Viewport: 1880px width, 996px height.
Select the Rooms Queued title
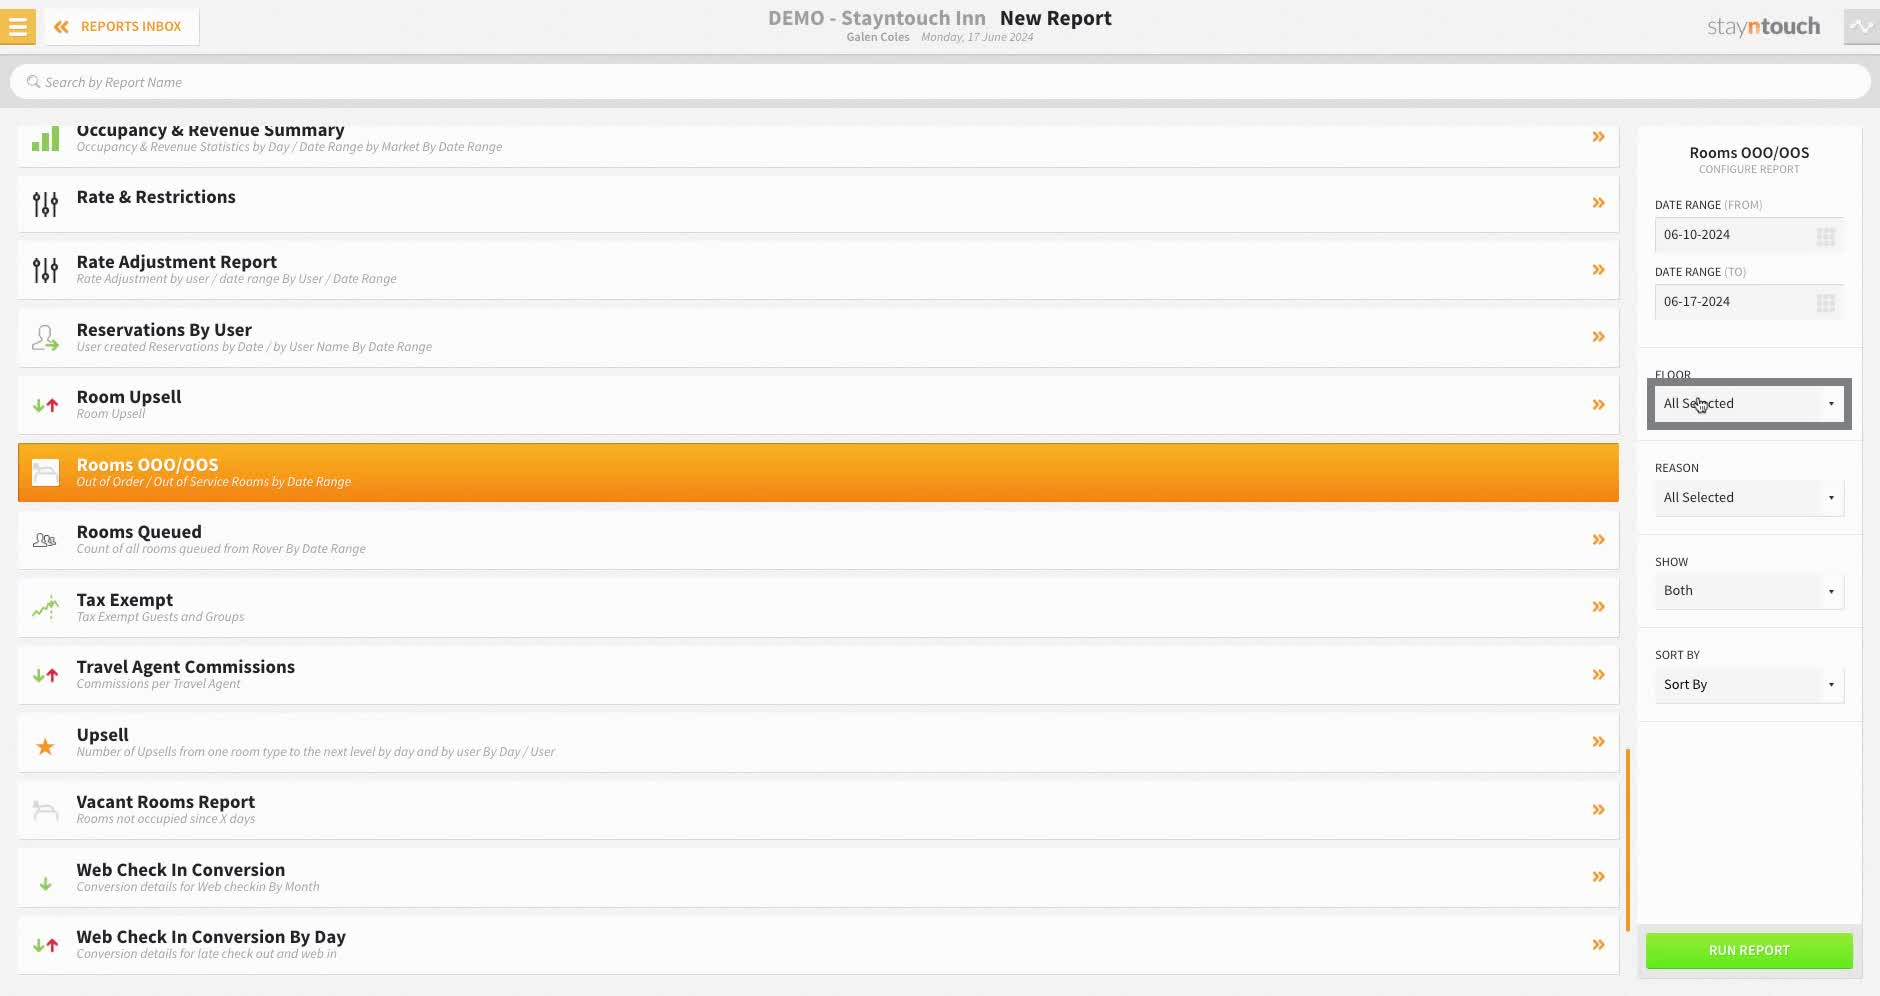(x=139, y=532)
